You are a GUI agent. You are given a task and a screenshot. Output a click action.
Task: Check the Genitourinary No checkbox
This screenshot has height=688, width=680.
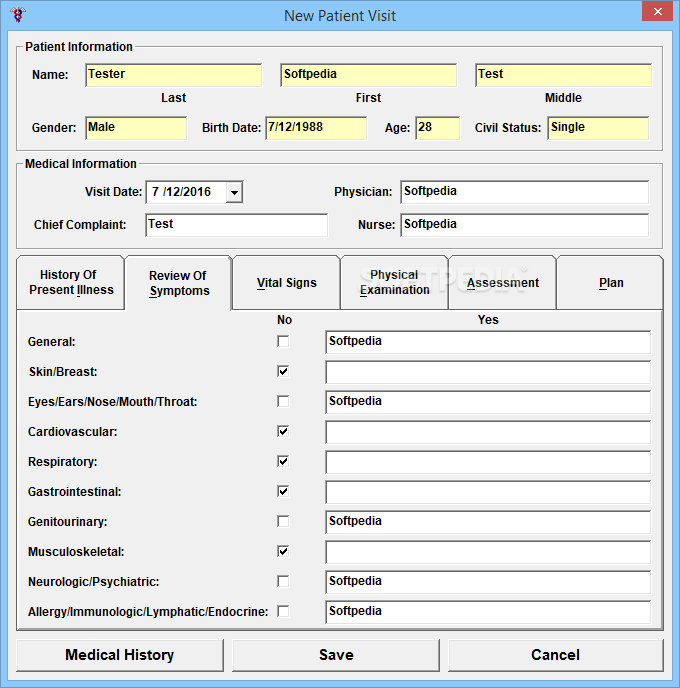click(x=283, y=521)
